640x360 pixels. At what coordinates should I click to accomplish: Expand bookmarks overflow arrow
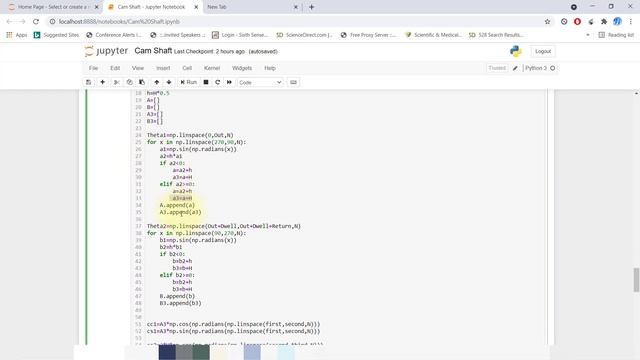click(588, 35)
